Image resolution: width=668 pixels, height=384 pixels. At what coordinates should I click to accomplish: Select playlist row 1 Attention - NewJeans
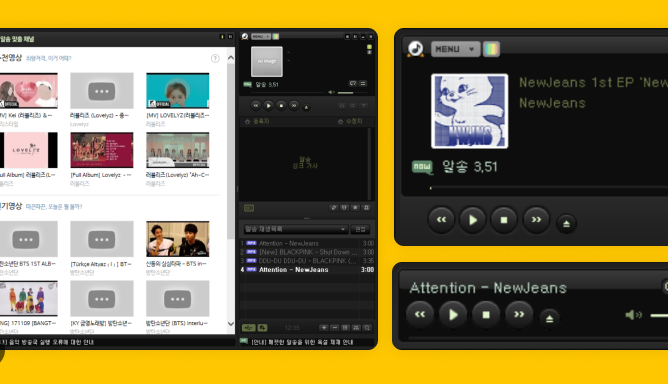pos(307,243)
